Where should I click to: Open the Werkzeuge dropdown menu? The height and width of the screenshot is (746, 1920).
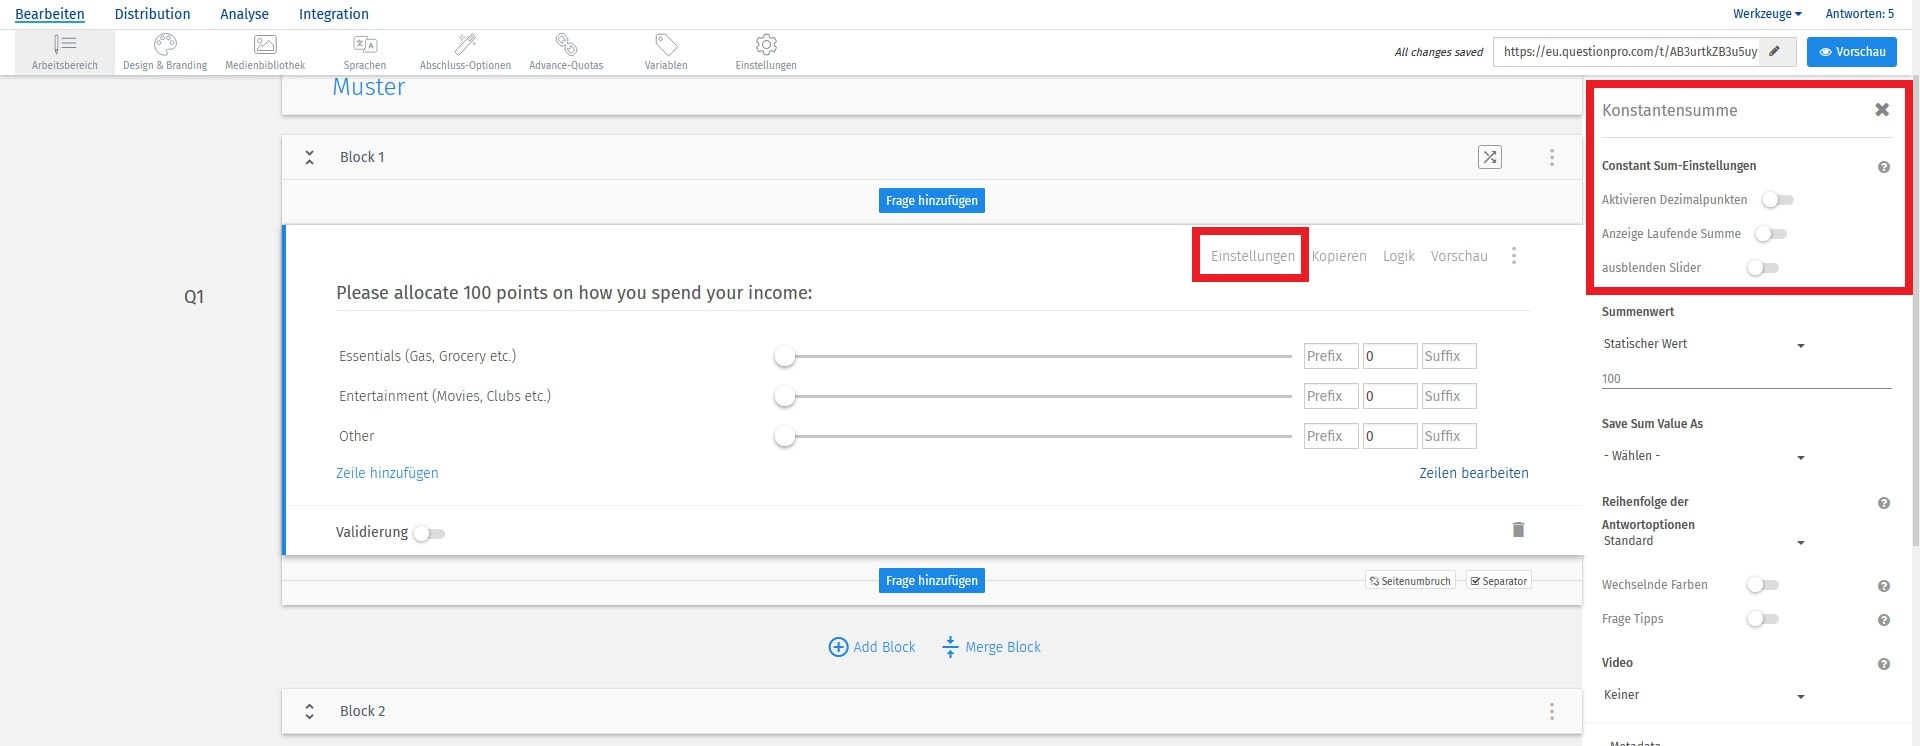(x=1767, y=14)
